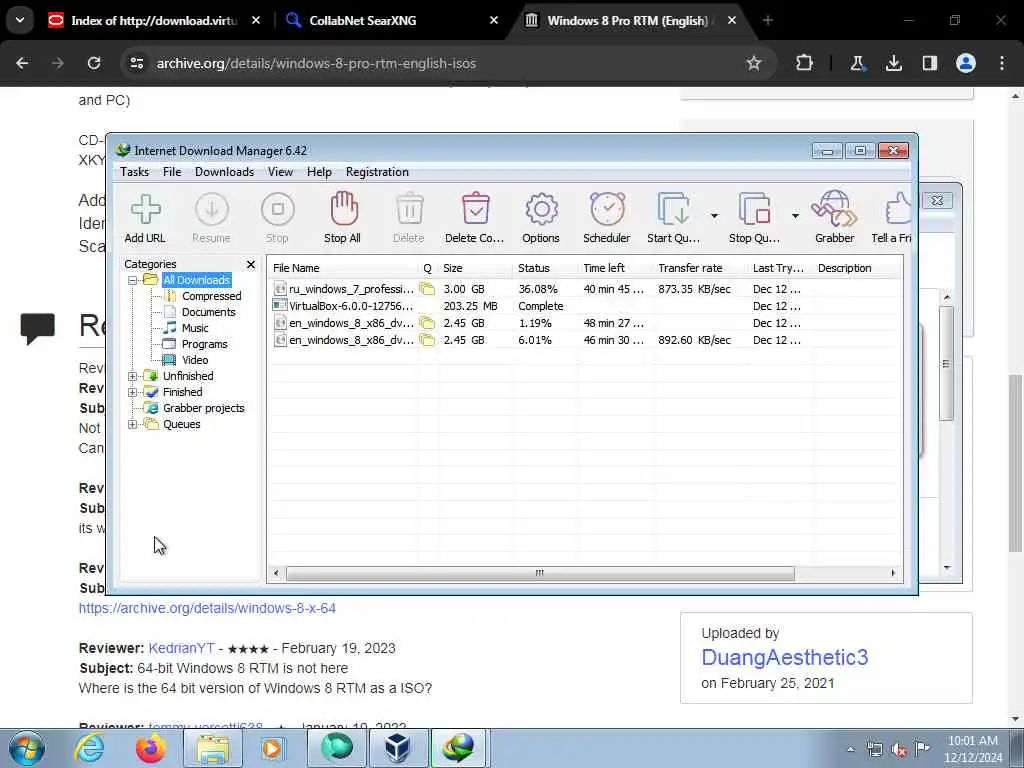The width and height of the screenshot is (1024, 768).
Task: Collapse the All Downloads tree node
Action: coord(133,280)
